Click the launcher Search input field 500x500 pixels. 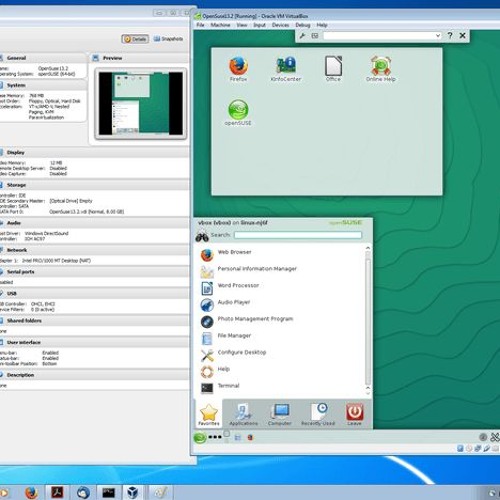[298, 235]
